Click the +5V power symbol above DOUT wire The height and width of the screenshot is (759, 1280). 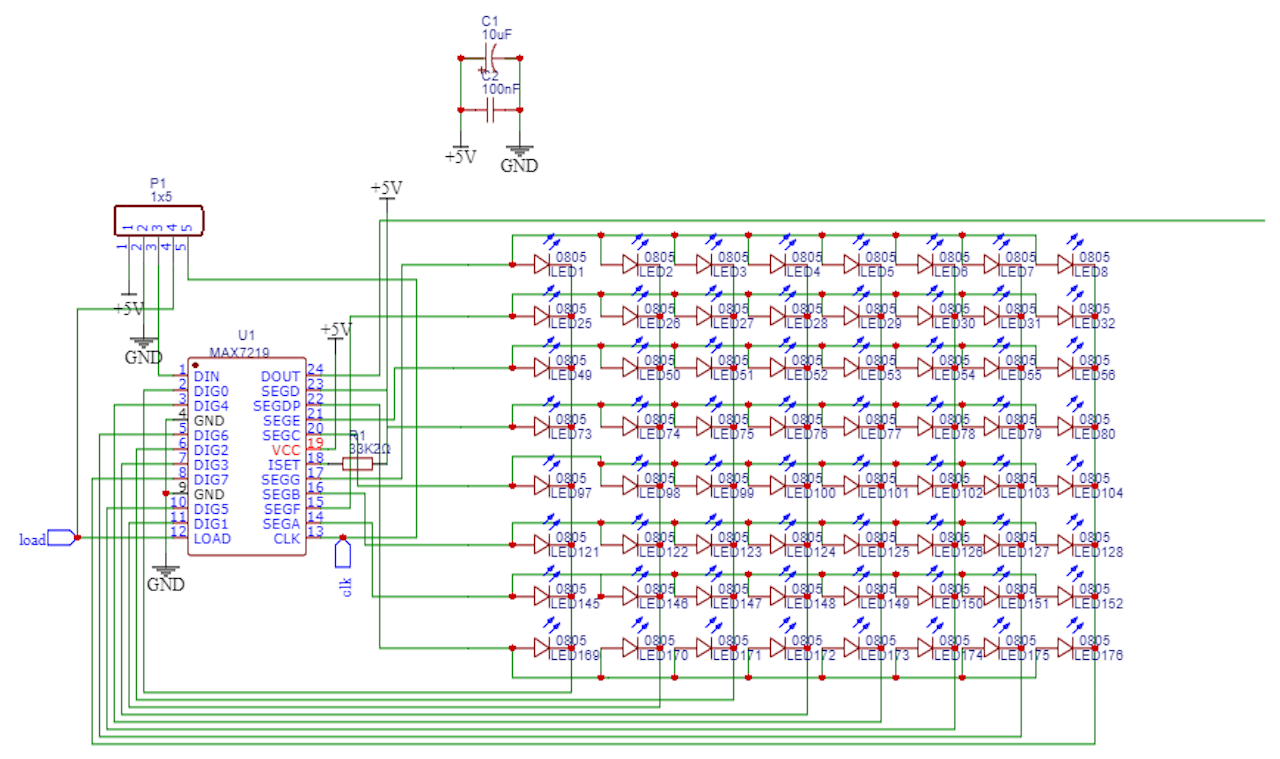point(386,189)
